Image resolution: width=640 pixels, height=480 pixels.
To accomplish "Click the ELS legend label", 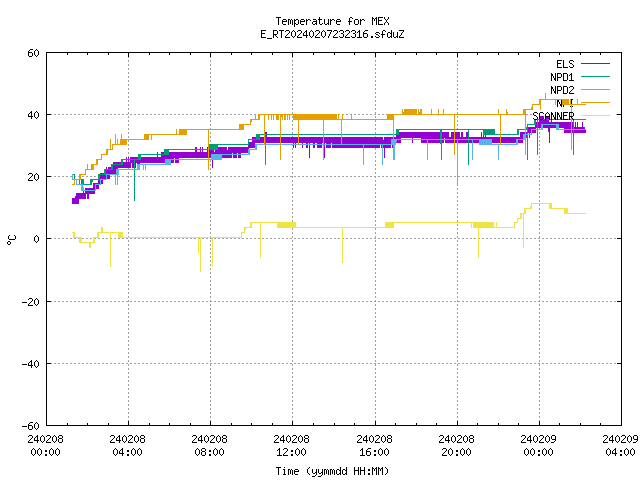I will [x=565, y=64].
